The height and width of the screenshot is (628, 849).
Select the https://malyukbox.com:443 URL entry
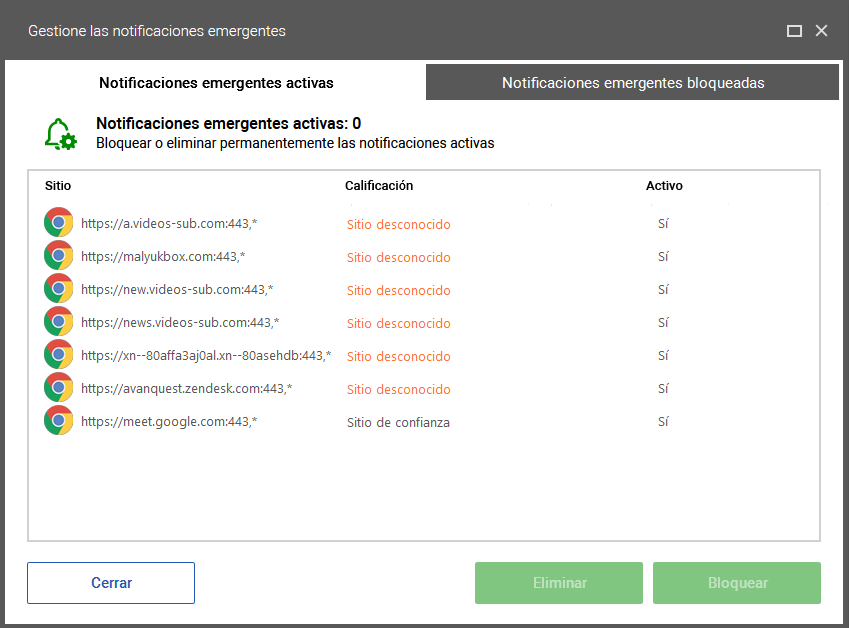click(x=163, y=256)
